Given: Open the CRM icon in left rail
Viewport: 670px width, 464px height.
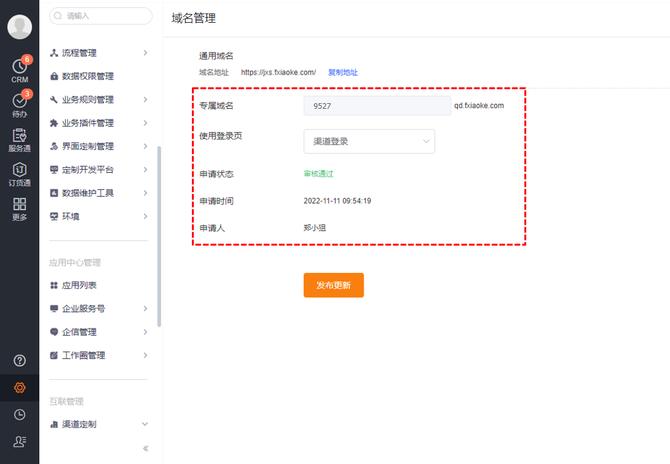Looking at the screenshot, I should tap(19, 66).
